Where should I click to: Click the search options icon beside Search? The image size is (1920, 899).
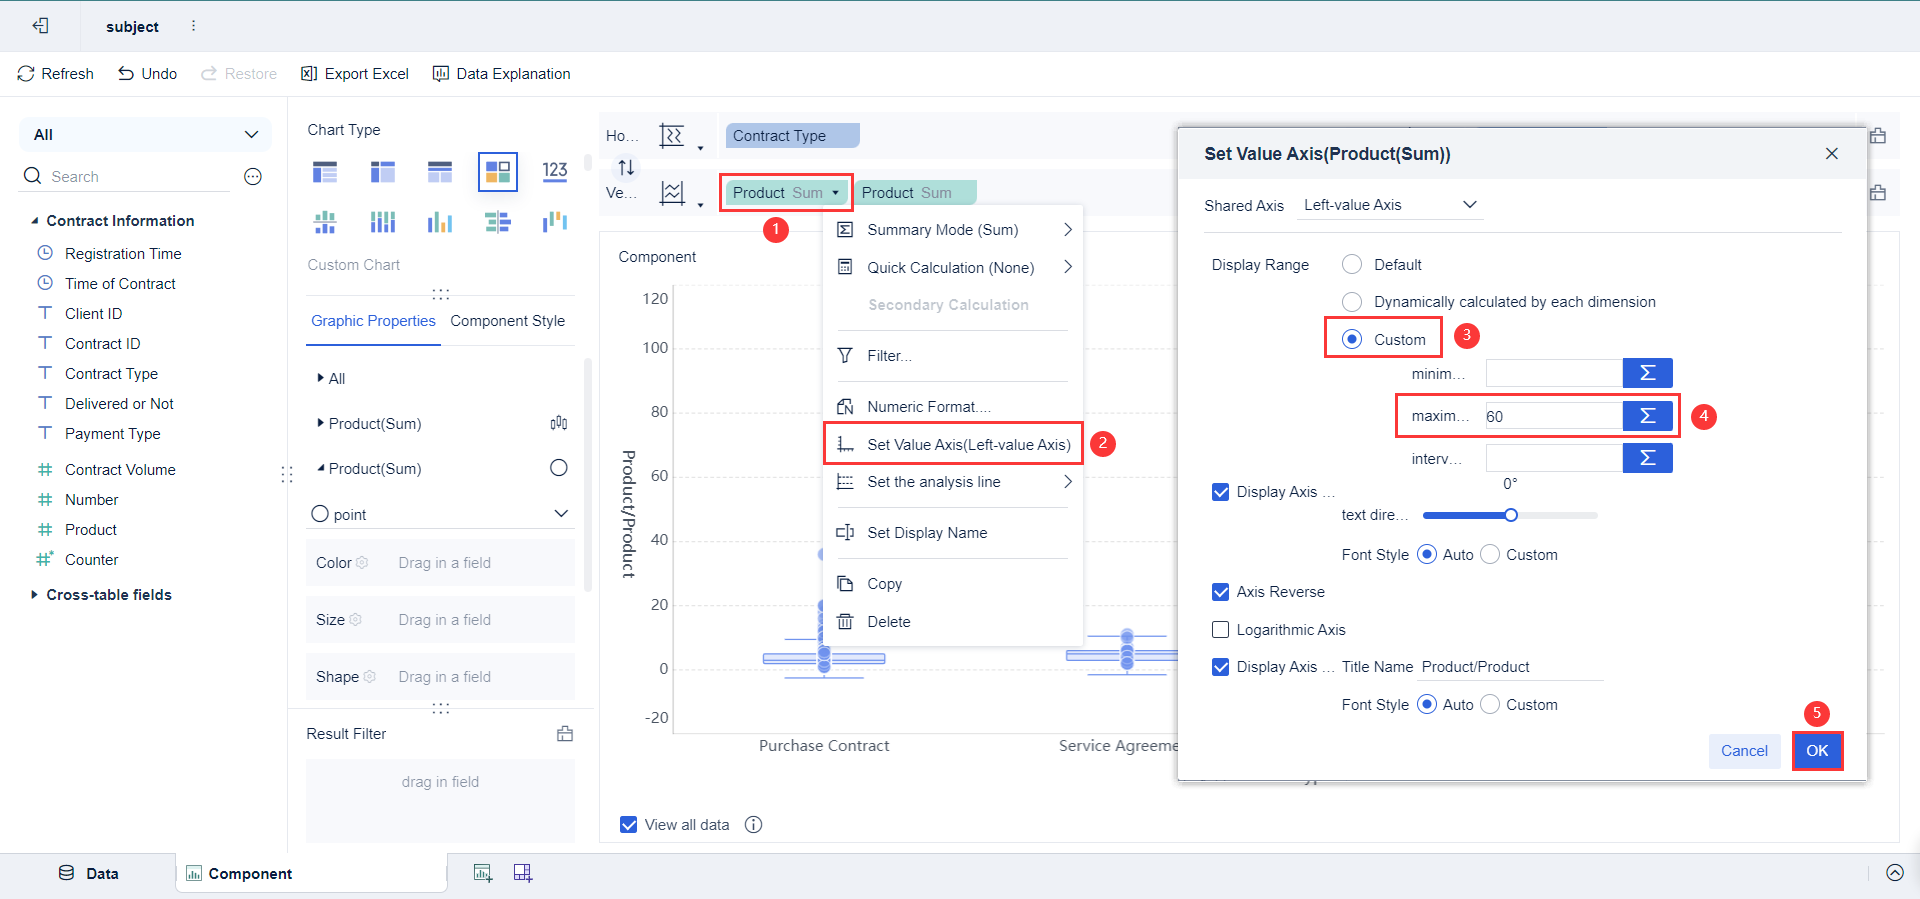tap(253, 177)
